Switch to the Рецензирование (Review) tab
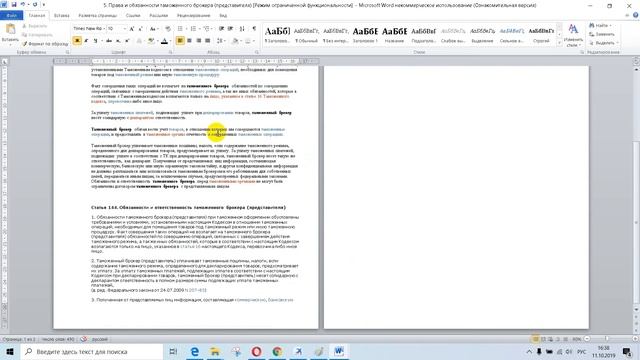The width and height of the screenshot is (640, 360). point(193,16)
